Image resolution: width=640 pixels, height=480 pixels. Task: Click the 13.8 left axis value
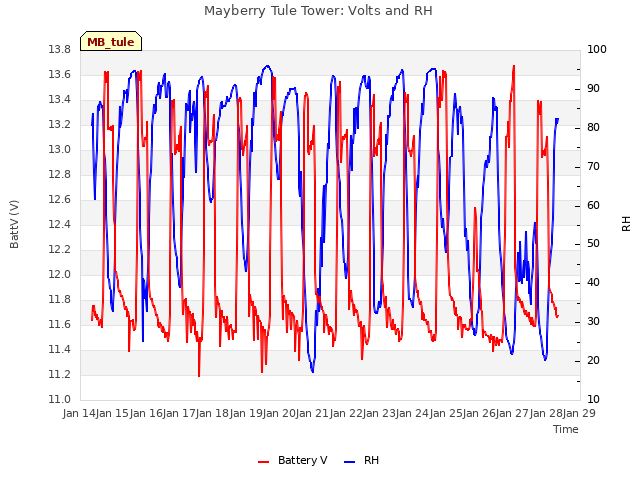click(60, 50)
